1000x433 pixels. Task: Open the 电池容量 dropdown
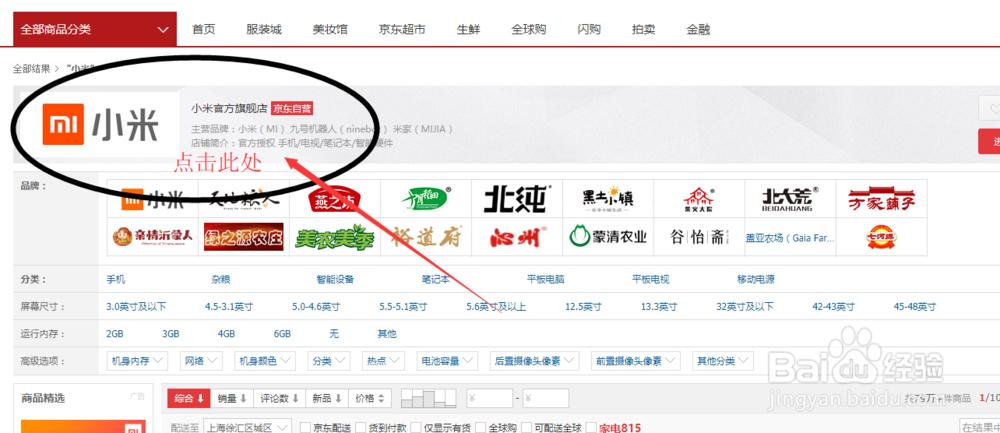(447, 361)
